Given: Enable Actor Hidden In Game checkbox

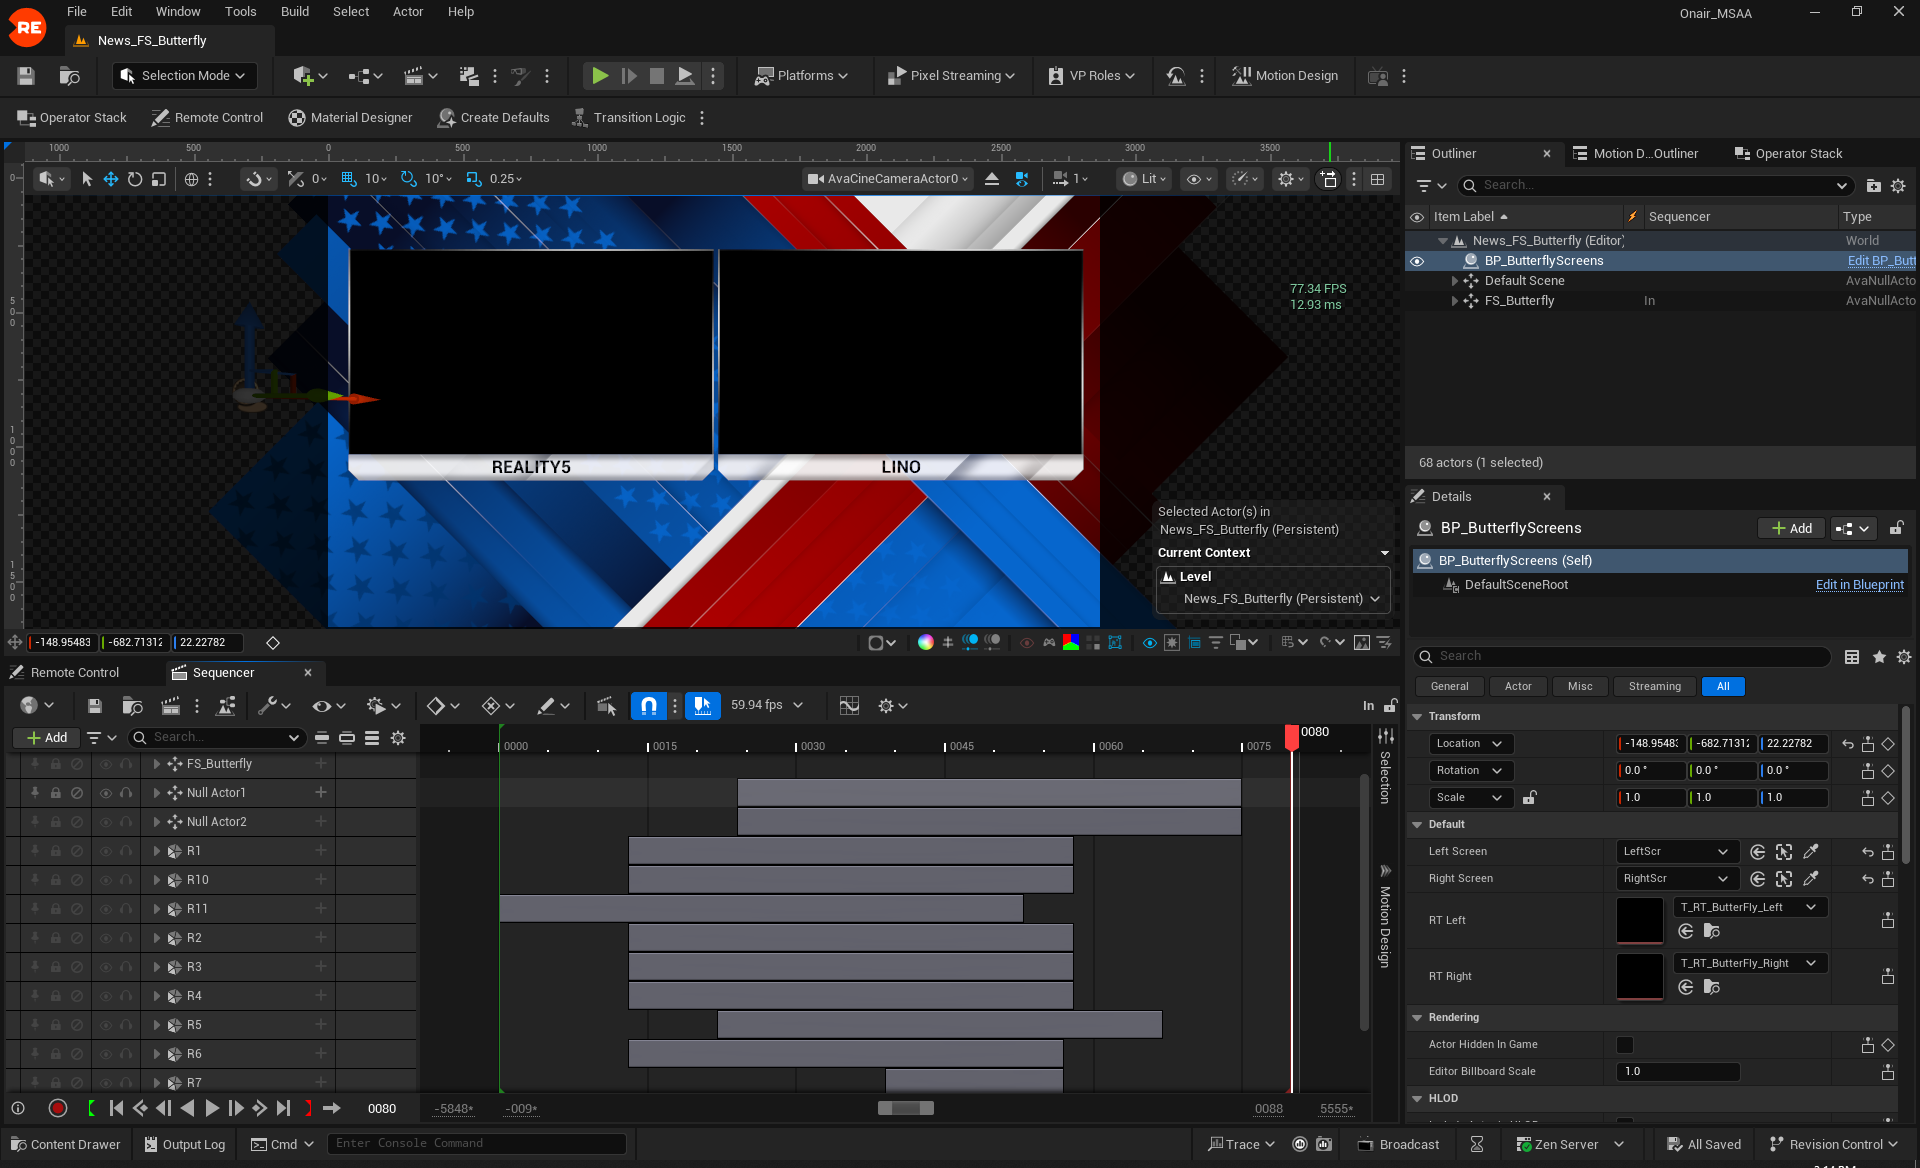Looking at the screenshot, I should pos(1625,1045).
